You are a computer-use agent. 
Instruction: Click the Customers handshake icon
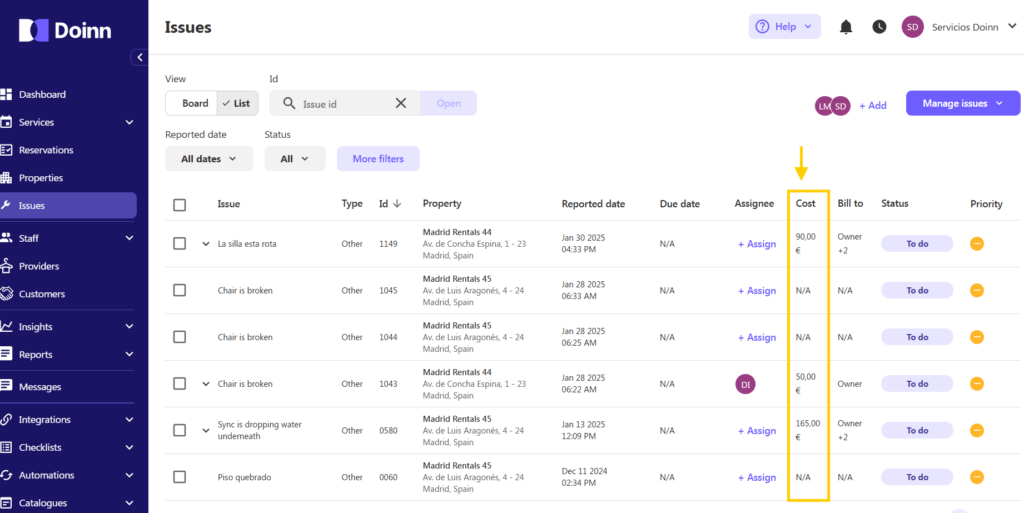6,294
